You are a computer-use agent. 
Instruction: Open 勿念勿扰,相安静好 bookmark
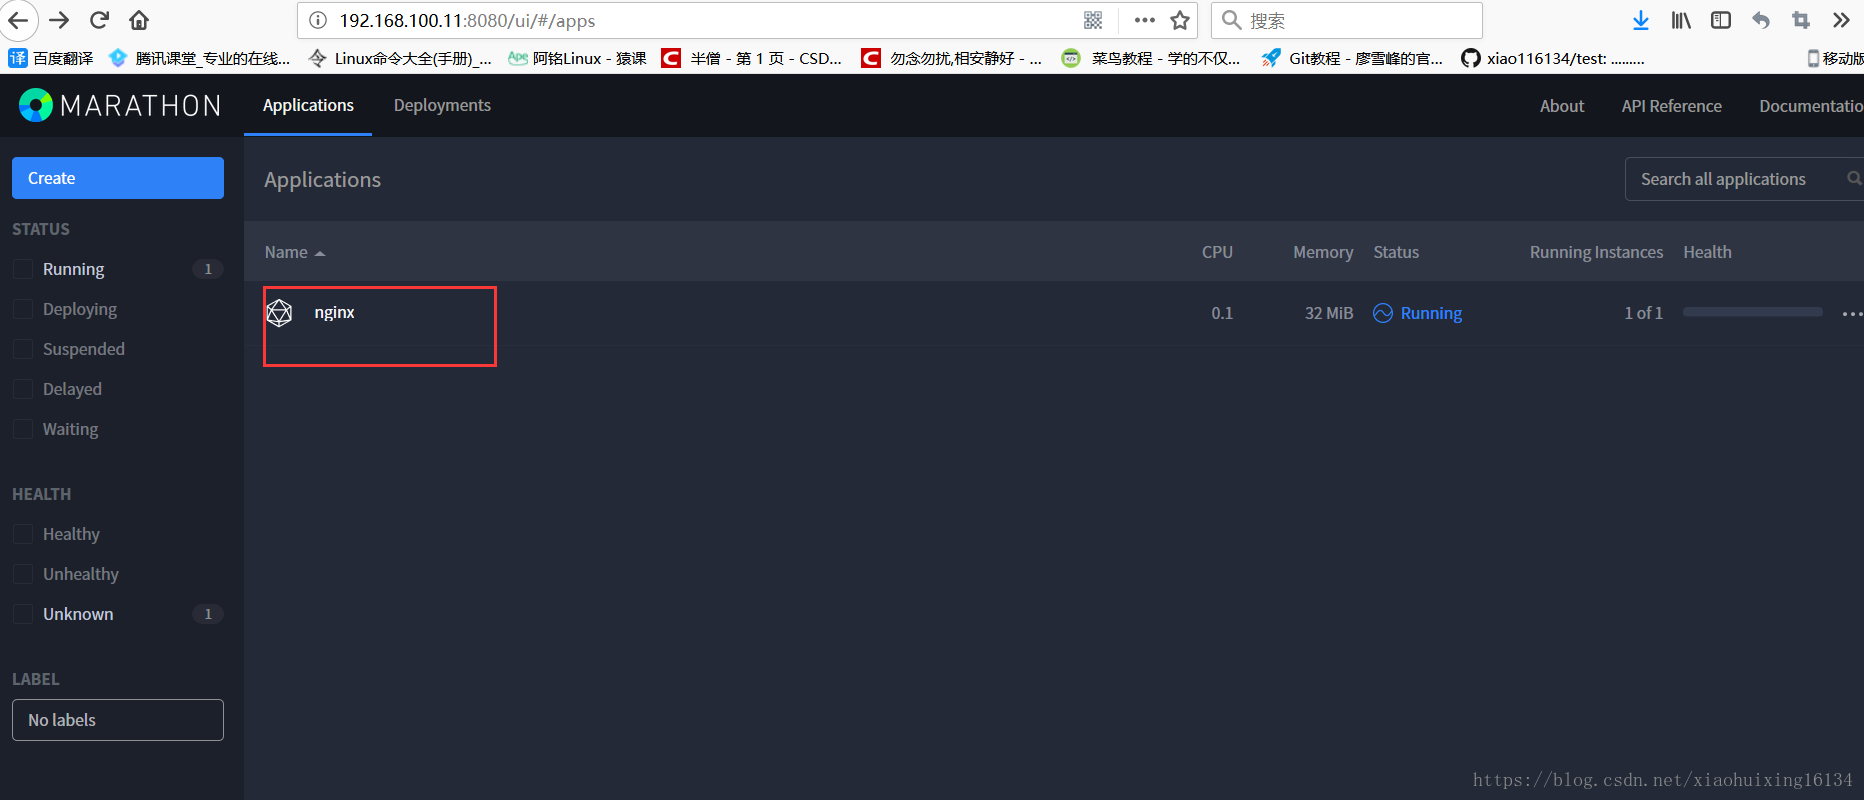(x=952, y=58)
